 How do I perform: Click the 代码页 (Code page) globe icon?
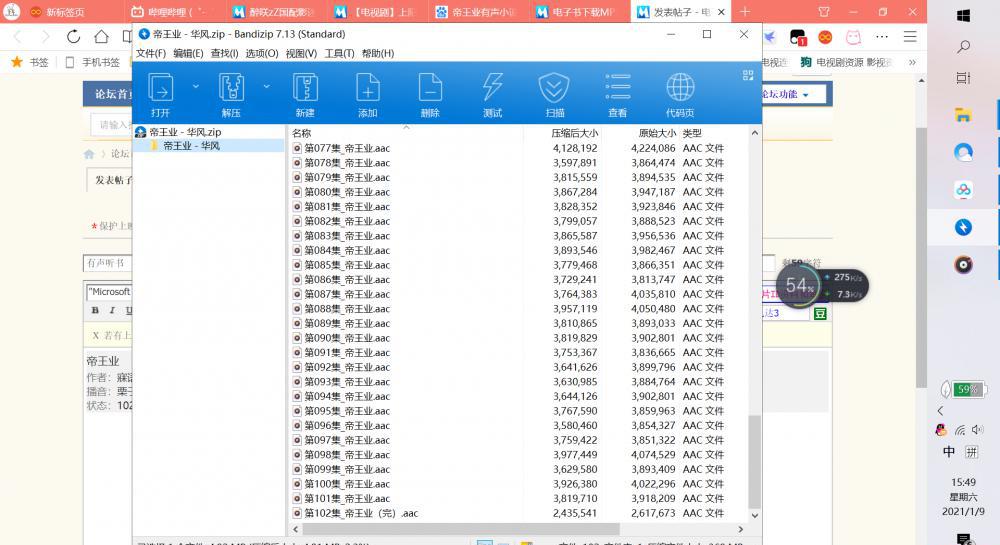tap(680, 87)
